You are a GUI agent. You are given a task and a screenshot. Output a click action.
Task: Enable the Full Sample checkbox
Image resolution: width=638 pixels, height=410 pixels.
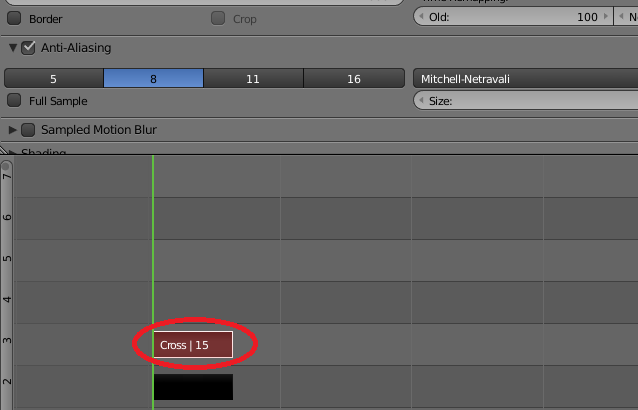[14, 100]
